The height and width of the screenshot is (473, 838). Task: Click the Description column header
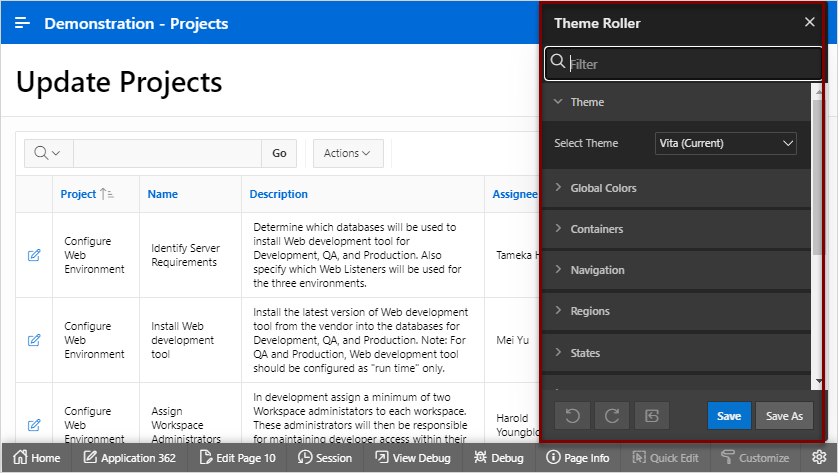point(278,194)
